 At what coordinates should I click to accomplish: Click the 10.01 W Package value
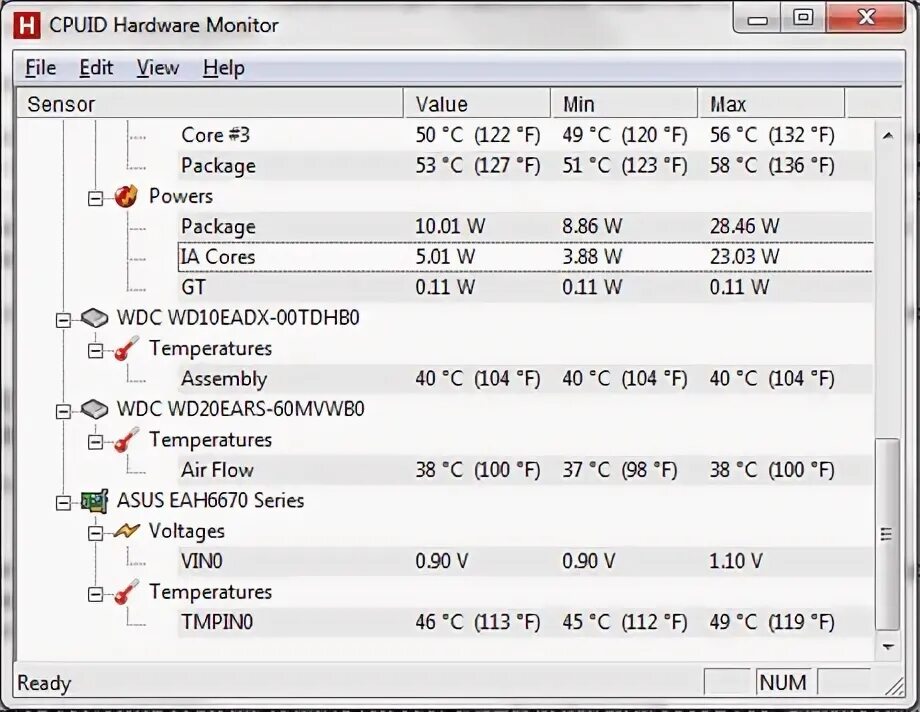point(450,227)
